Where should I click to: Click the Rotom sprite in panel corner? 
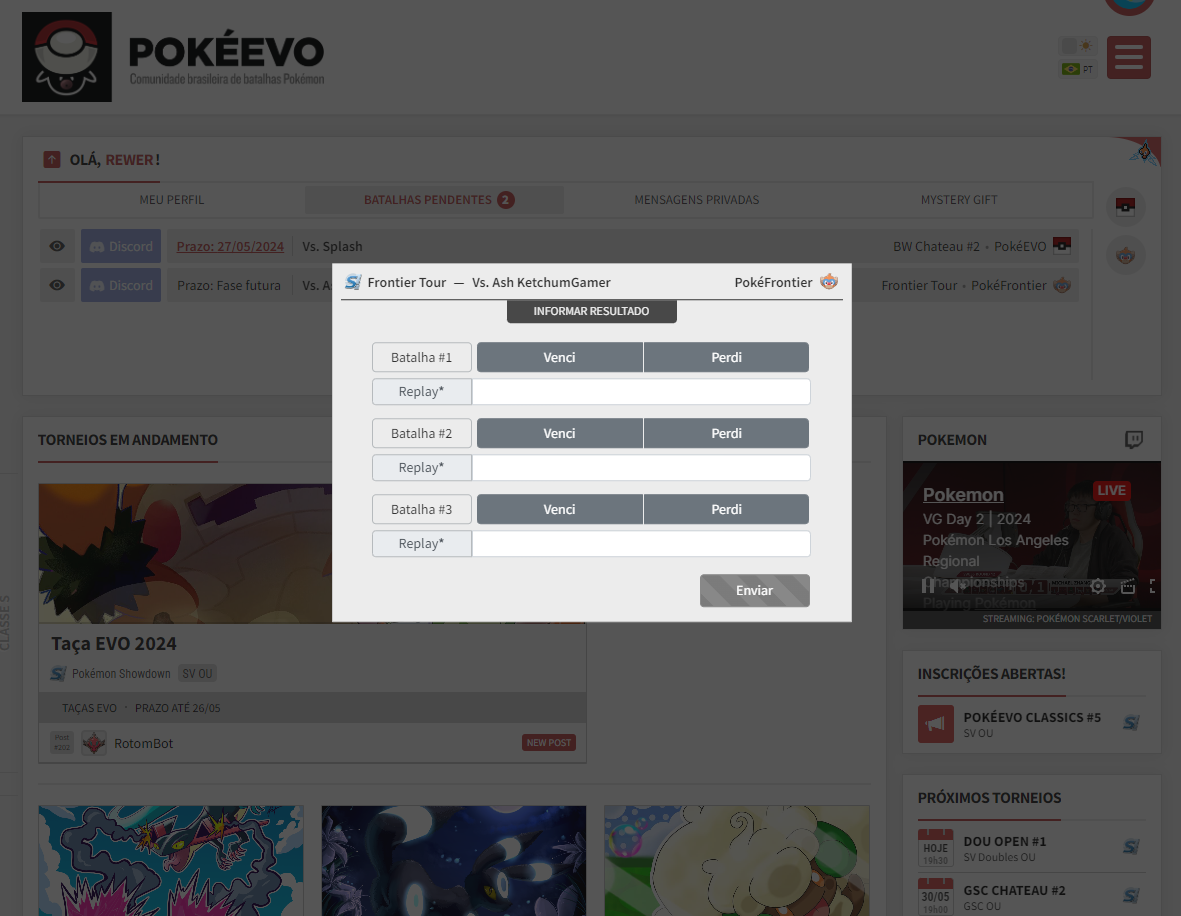[1144, 152]
